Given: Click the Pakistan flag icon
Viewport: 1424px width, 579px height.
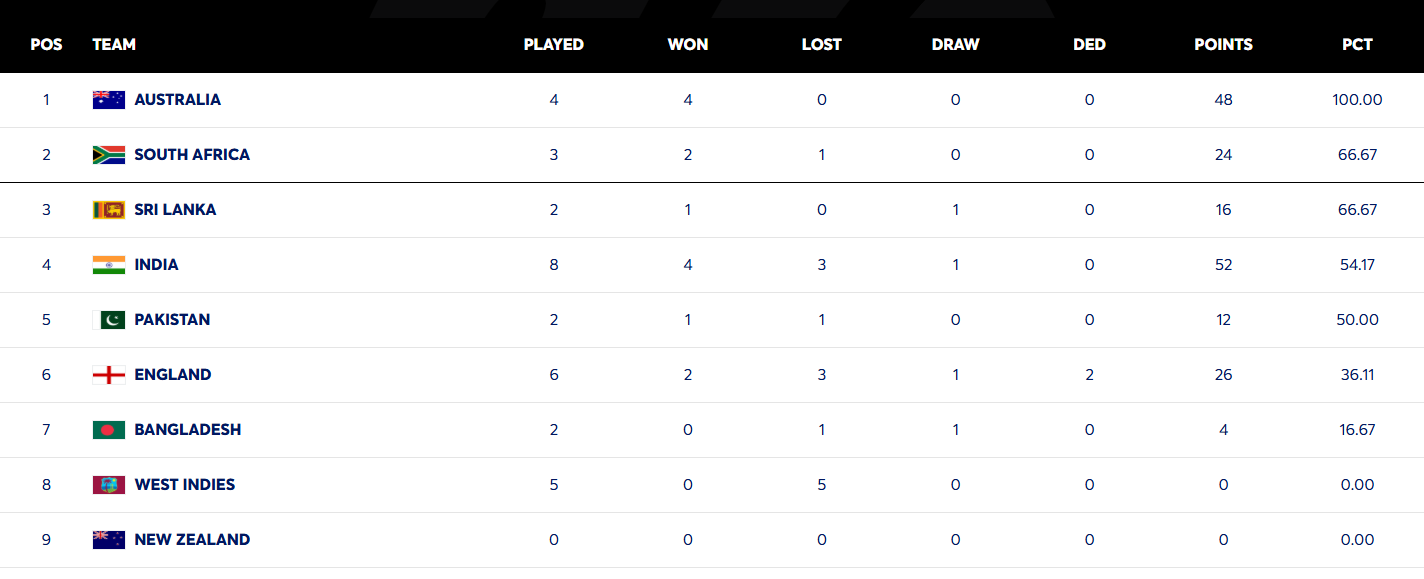Looking at the screenshot, I should pos(109,320).
